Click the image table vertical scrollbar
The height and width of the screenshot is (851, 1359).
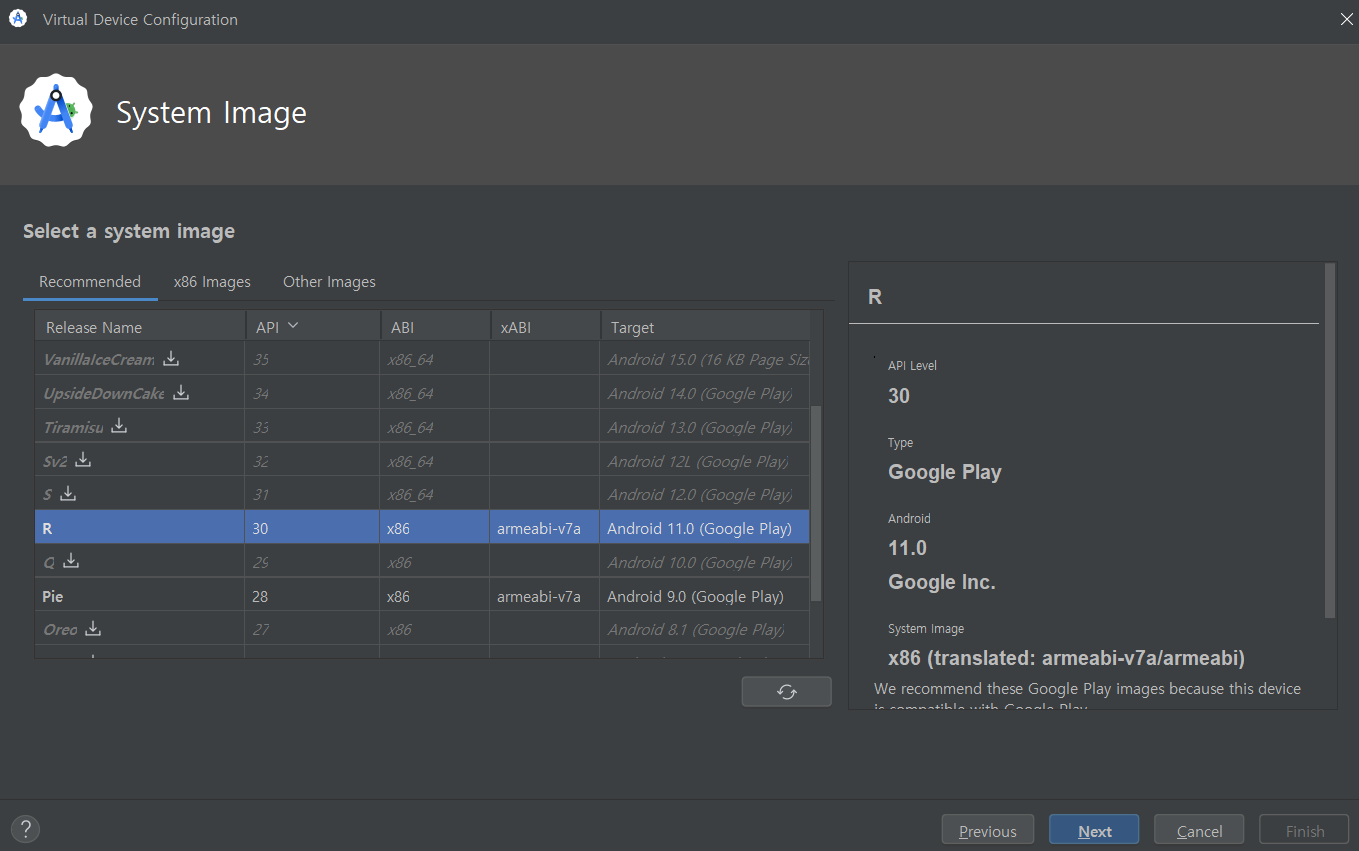(x=816, y=502)
